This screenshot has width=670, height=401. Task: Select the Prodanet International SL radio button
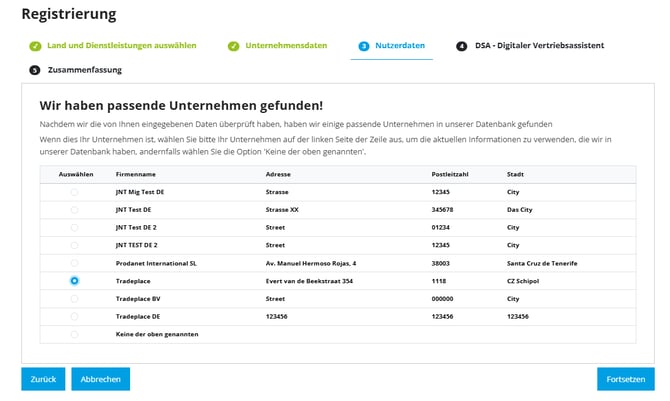(x=75, y=263)
